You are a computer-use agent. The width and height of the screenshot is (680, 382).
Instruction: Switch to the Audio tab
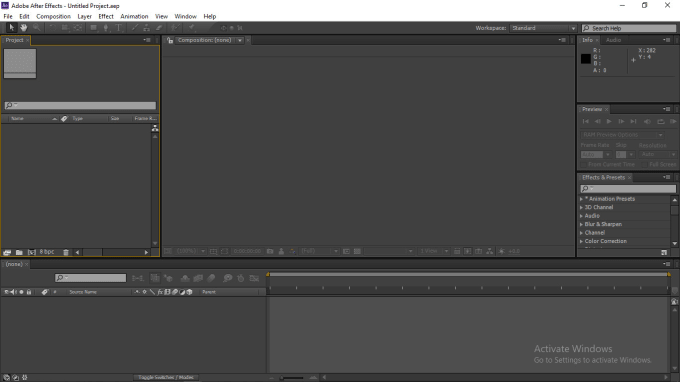pos(613,40)
